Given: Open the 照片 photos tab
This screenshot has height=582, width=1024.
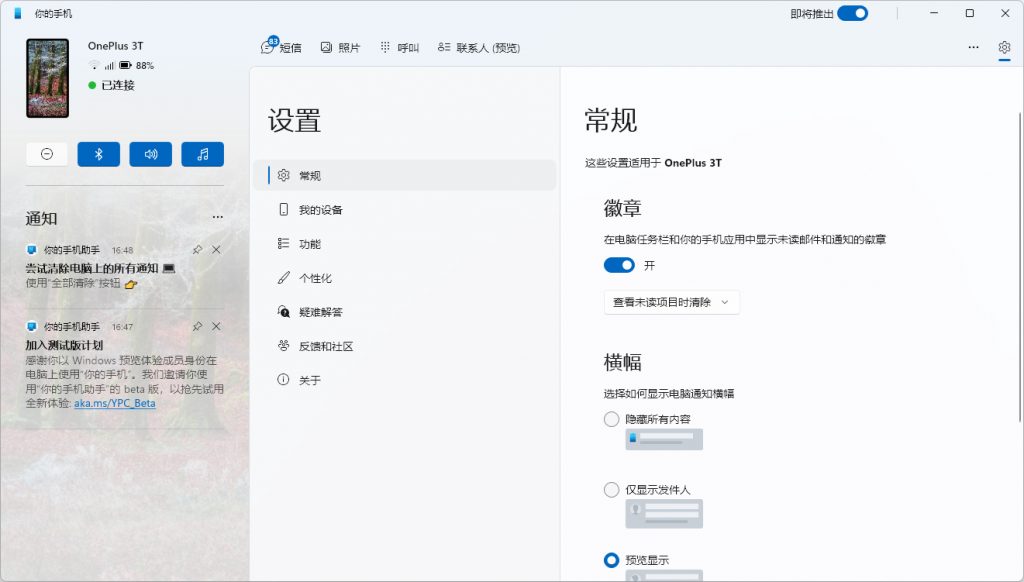Looking at the screenshot, I should point(341,47).
